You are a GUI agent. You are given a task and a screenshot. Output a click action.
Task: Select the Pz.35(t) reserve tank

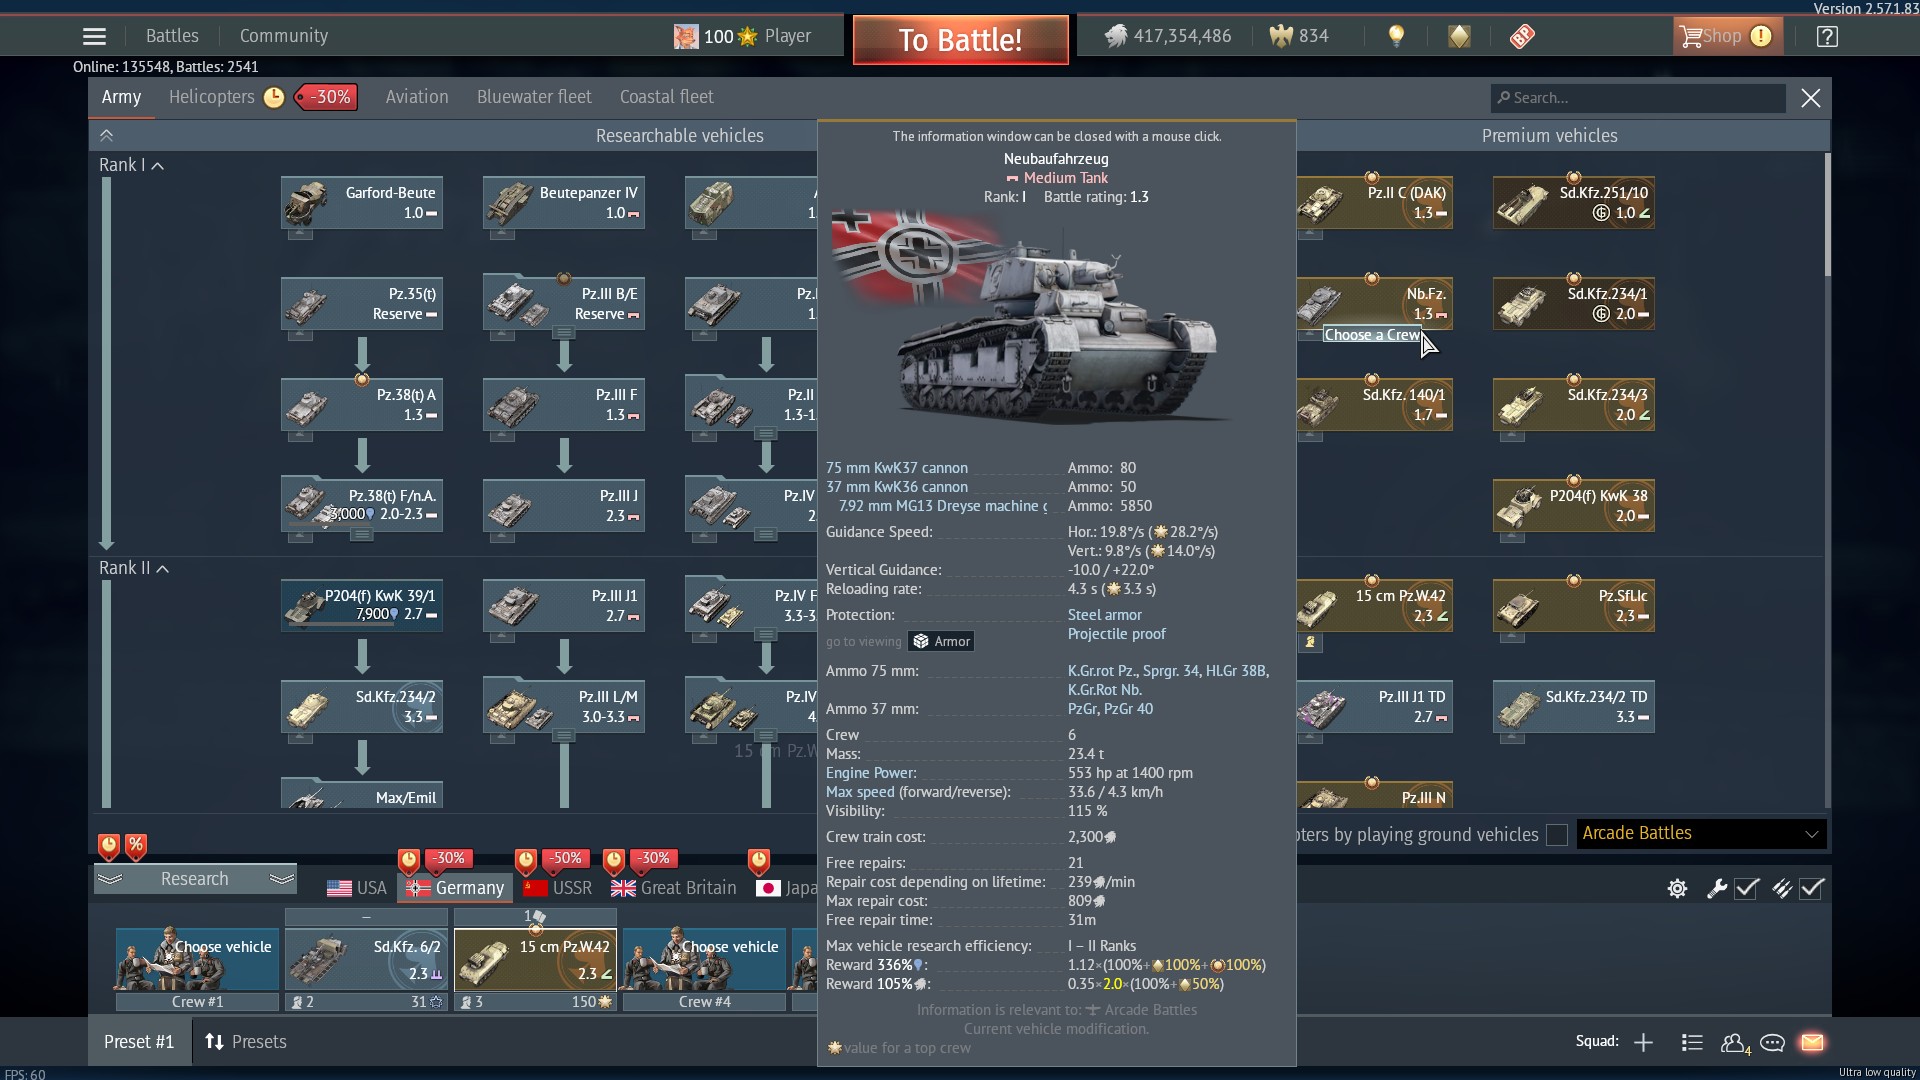point(362,304)
